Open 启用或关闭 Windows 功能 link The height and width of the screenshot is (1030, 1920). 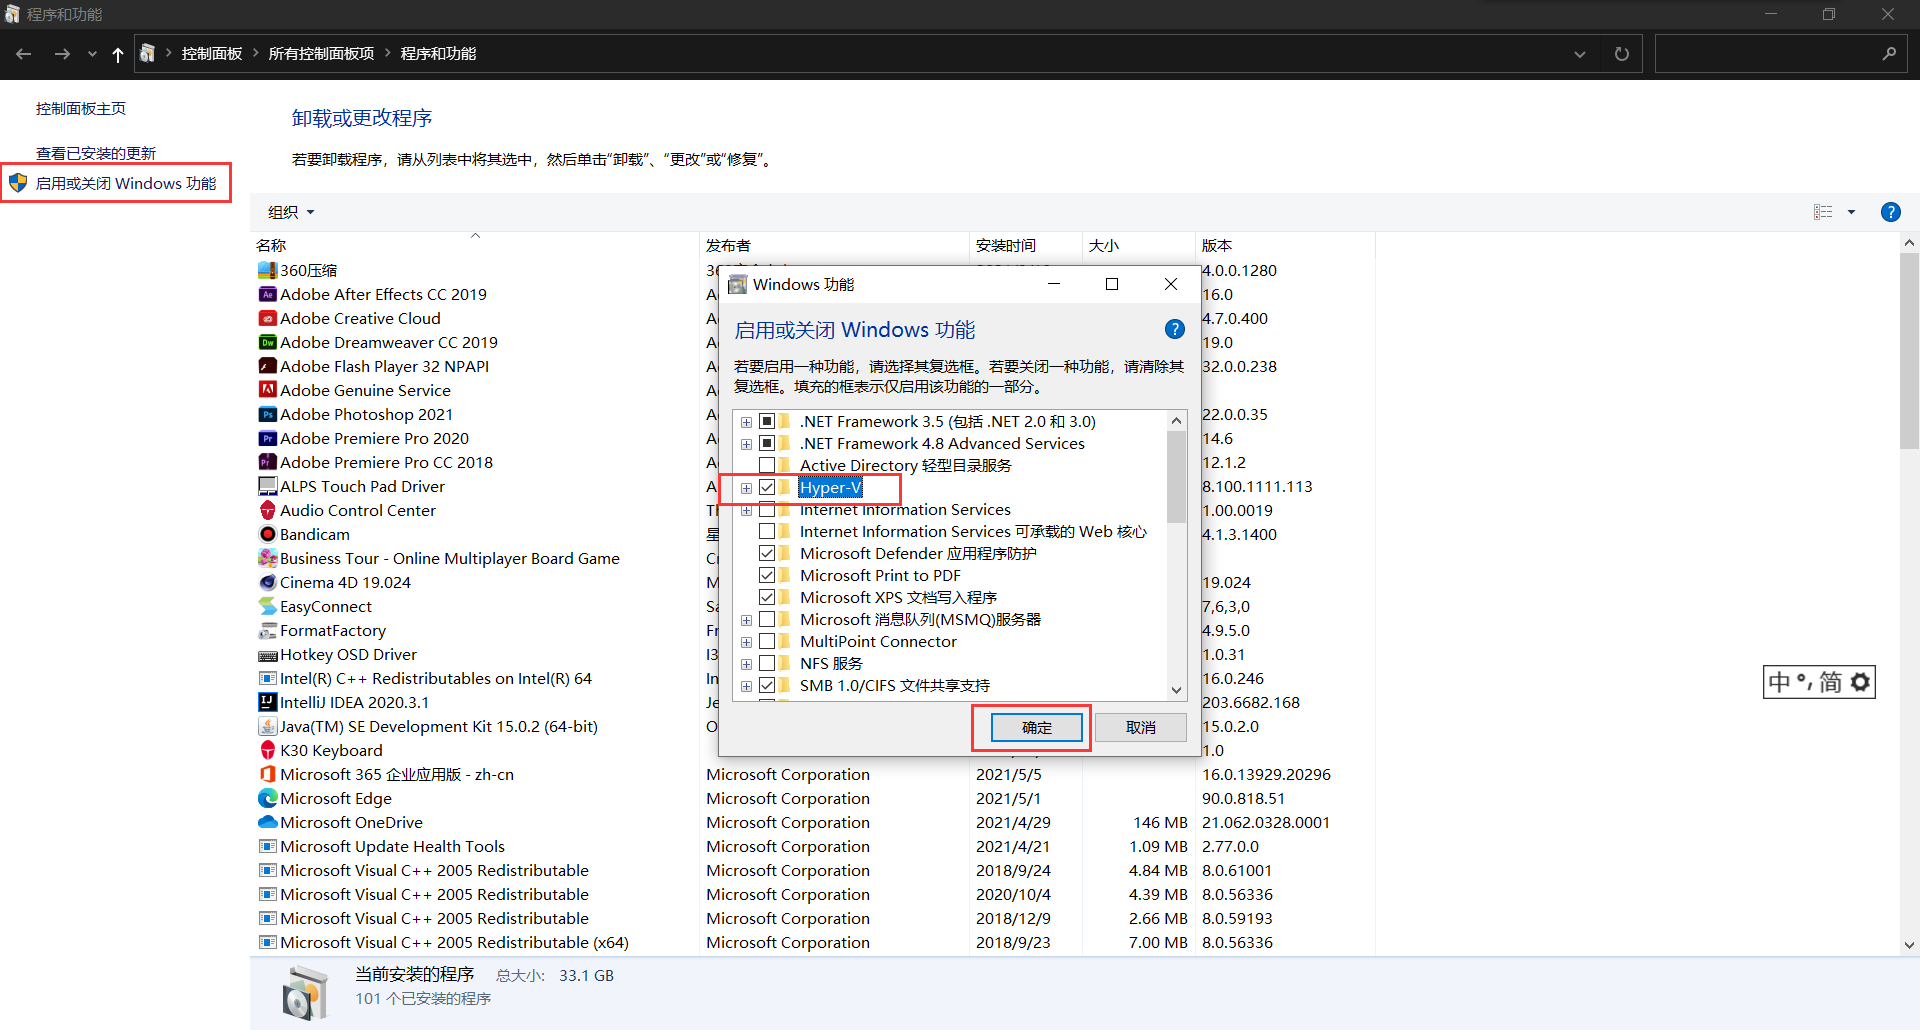(126, 183)
